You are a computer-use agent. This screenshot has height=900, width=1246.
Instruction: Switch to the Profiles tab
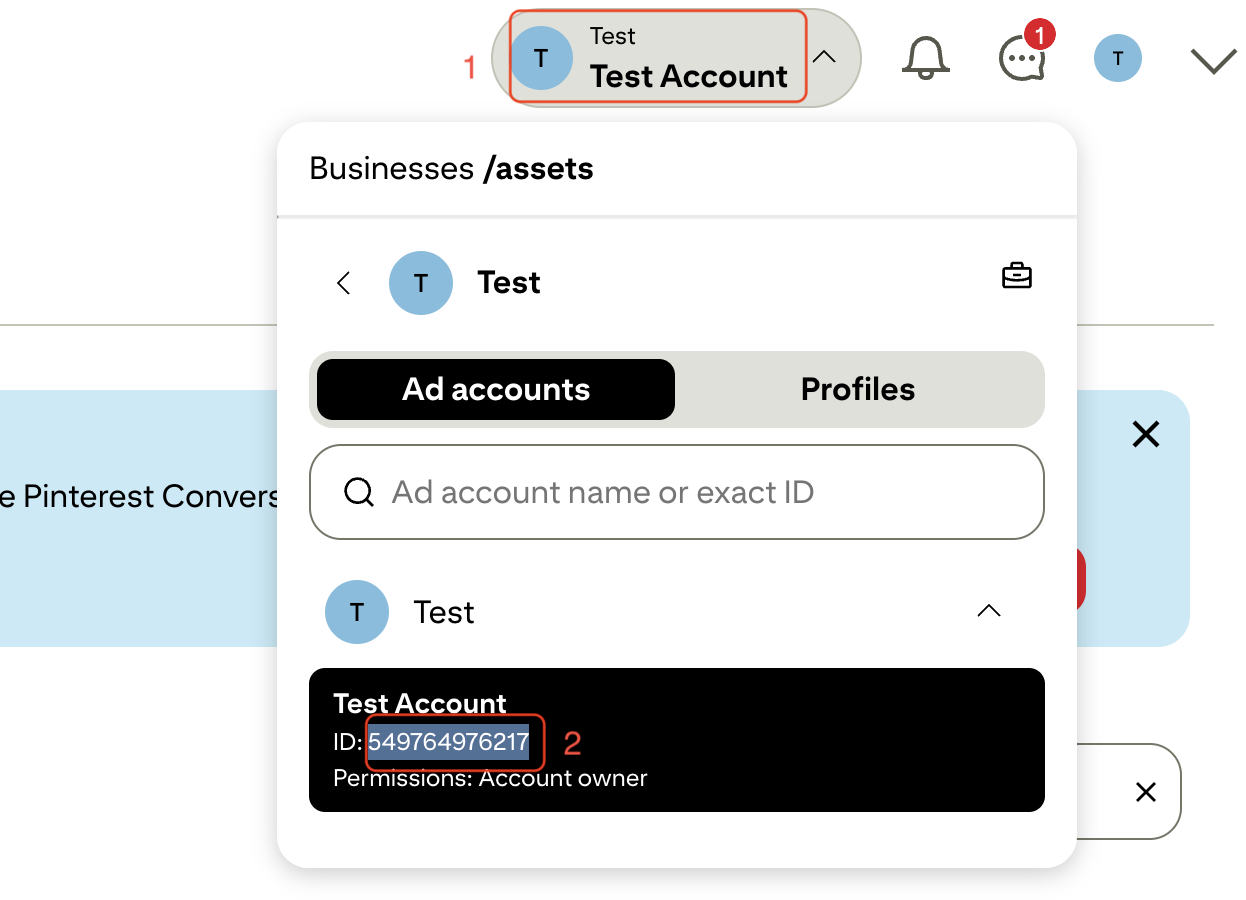pyautogui.click(x=857, y=389)
